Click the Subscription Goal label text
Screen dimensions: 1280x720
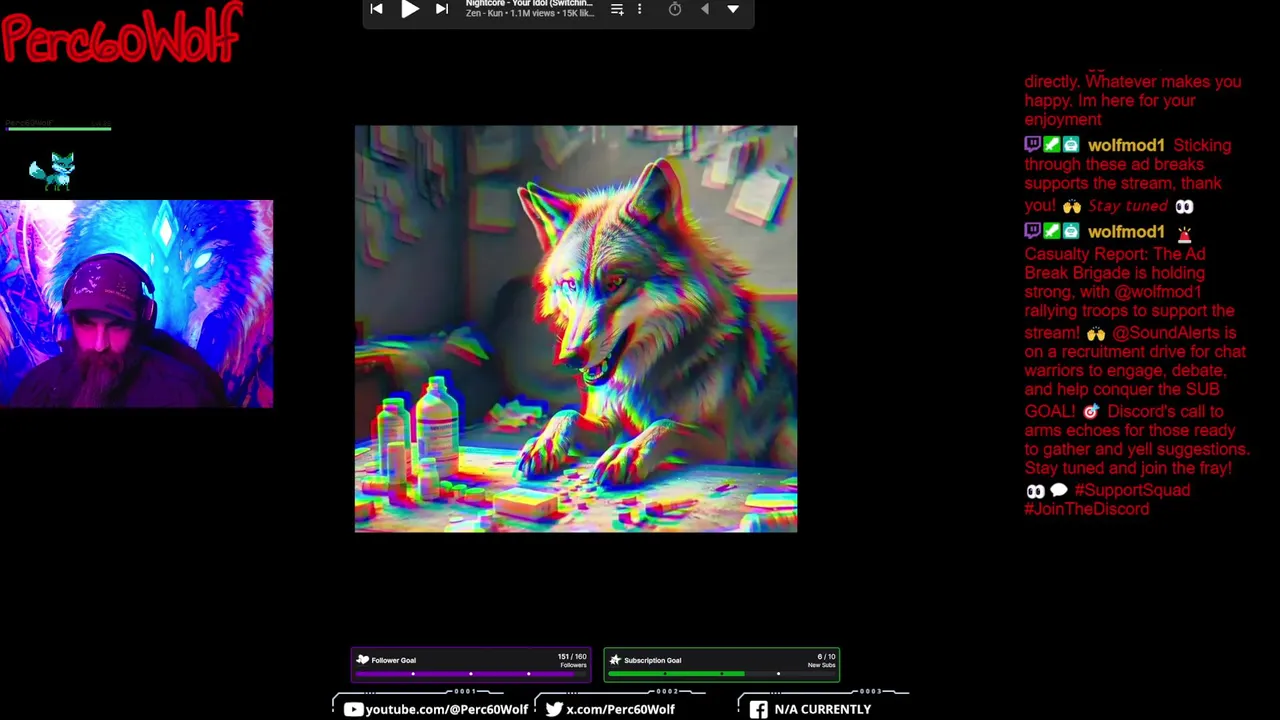coord(653,660)
